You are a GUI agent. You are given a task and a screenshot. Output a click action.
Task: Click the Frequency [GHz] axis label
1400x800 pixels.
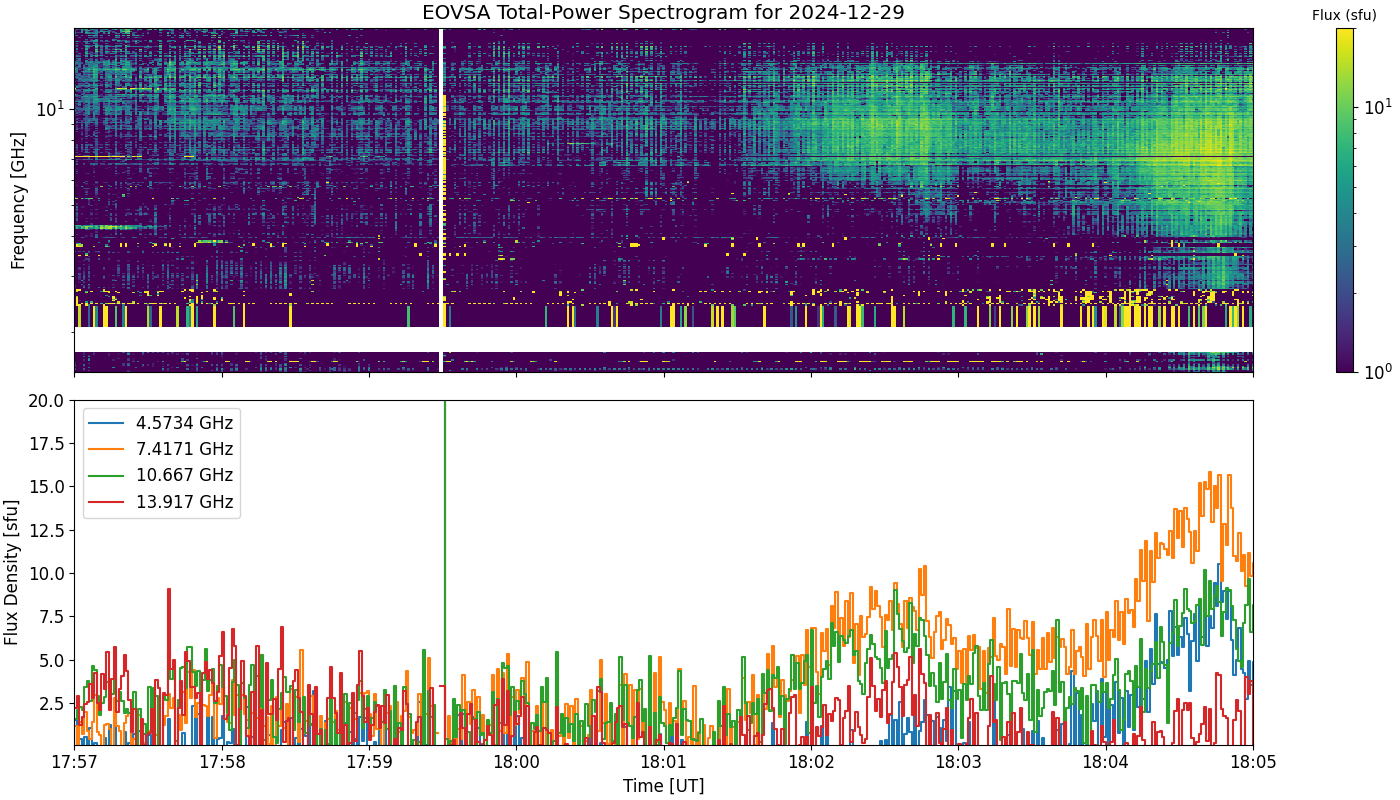coord(18,200)
